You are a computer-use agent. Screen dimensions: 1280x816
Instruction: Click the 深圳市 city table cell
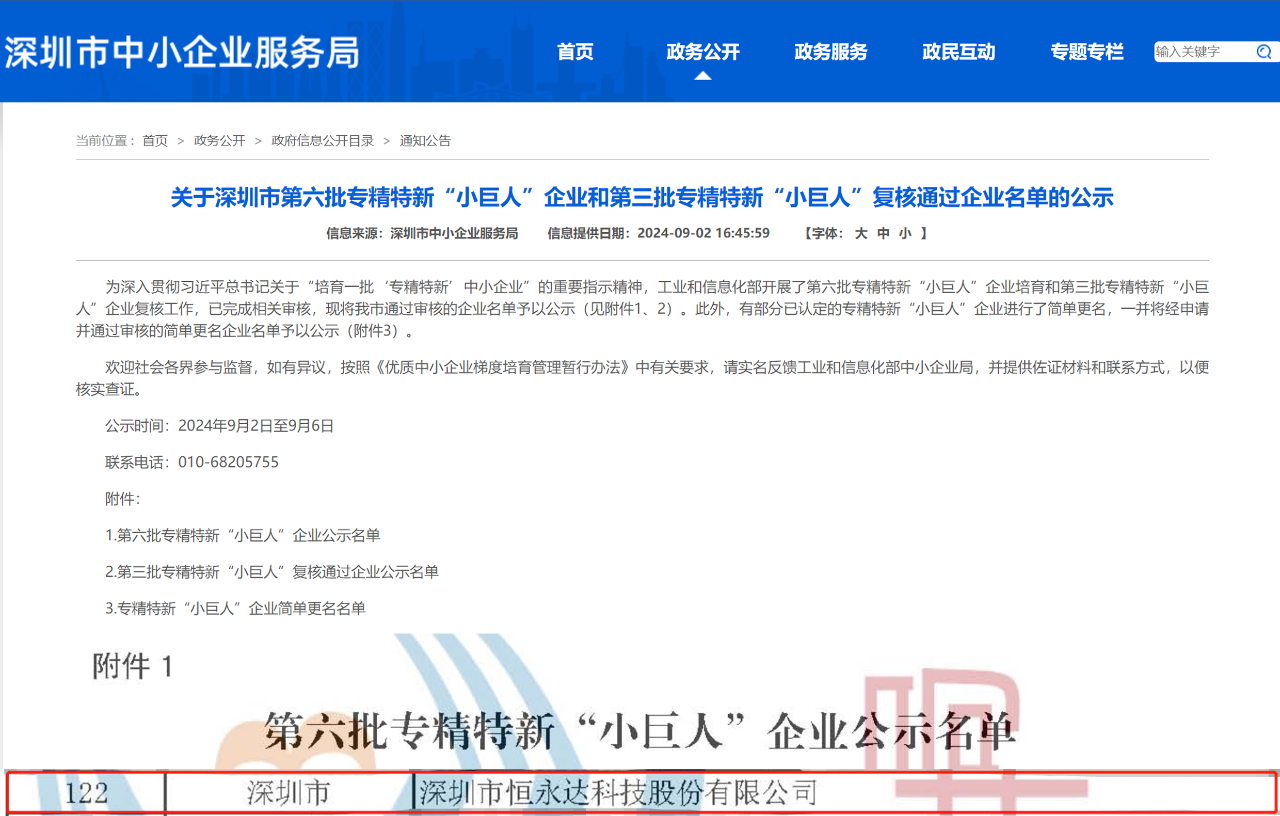tap(289, 794)
